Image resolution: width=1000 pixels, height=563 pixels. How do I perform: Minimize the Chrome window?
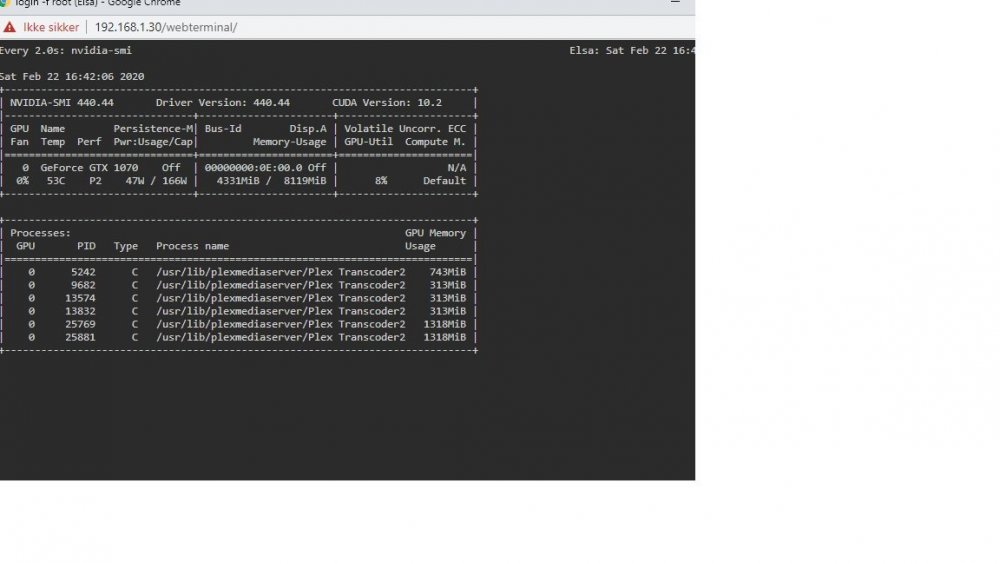click(675, 3)
